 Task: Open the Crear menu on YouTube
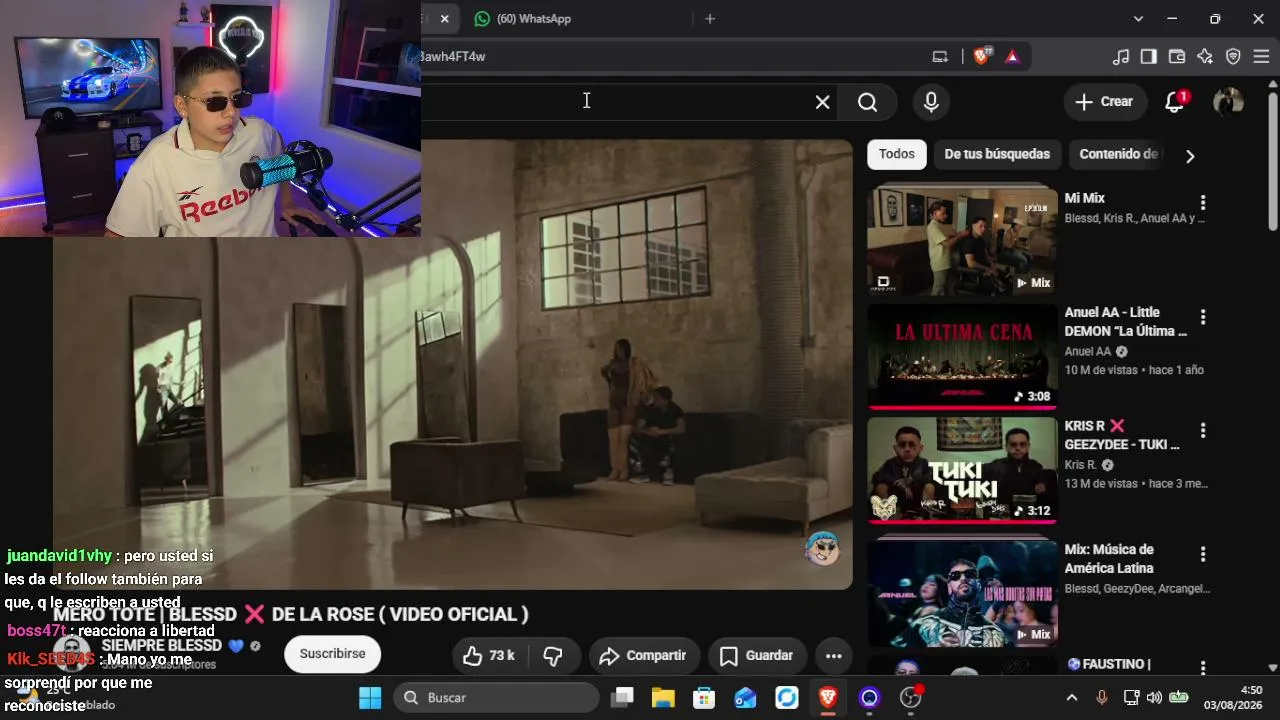click(1104, 102)
